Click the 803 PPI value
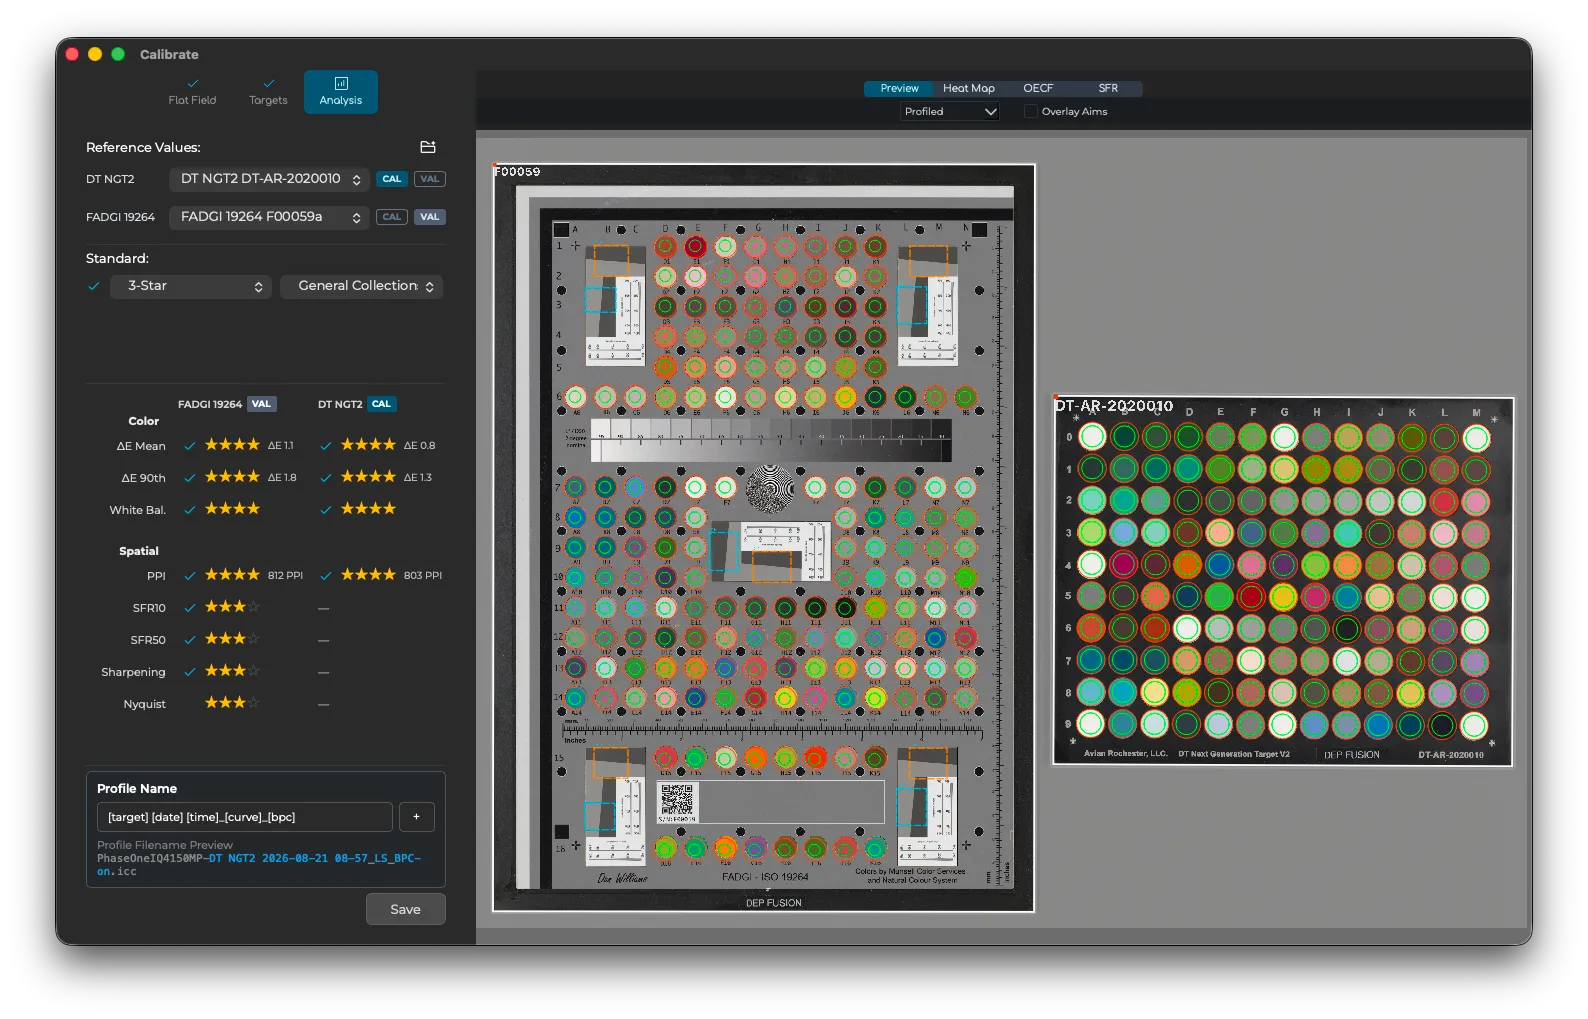The image size is (1588, 1019). click(423, 575)
